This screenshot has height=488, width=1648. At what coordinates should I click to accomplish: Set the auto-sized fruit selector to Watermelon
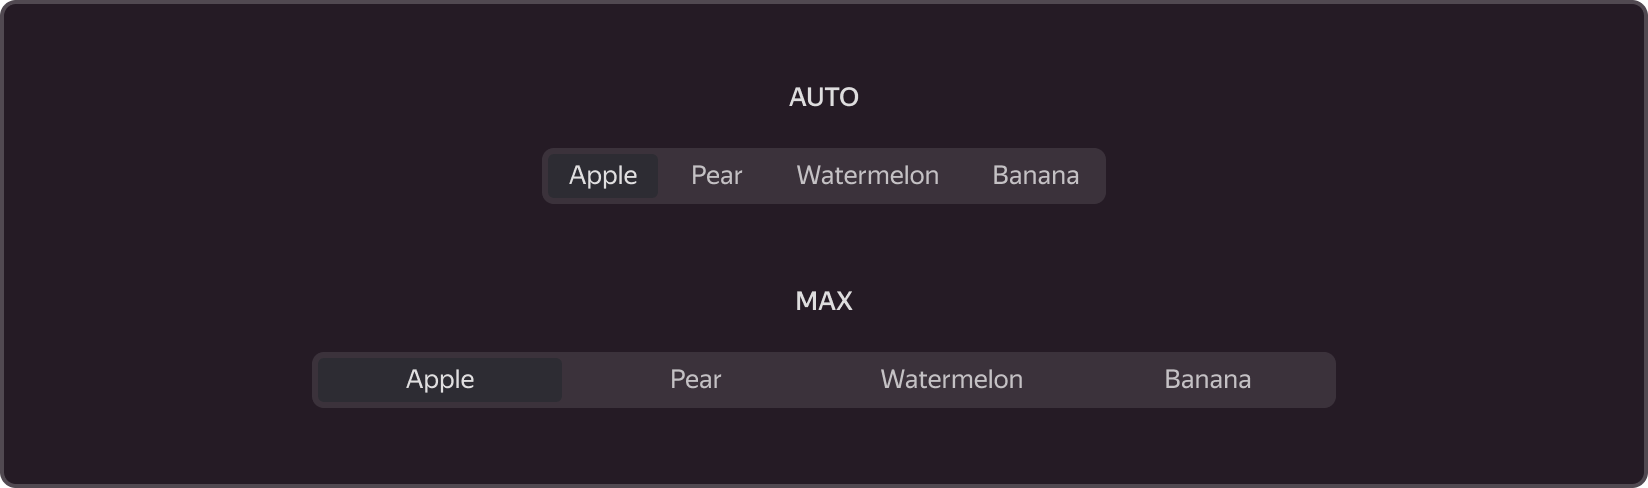click(867, 176)
